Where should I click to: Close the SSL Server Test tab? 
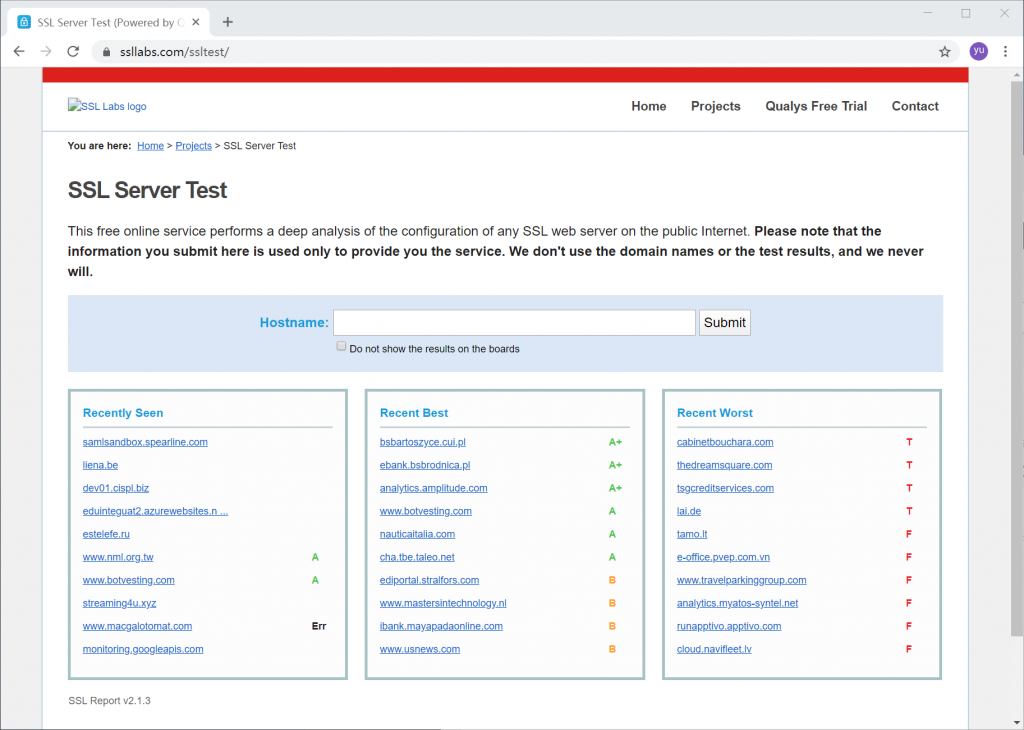click(x=197, y=22)
